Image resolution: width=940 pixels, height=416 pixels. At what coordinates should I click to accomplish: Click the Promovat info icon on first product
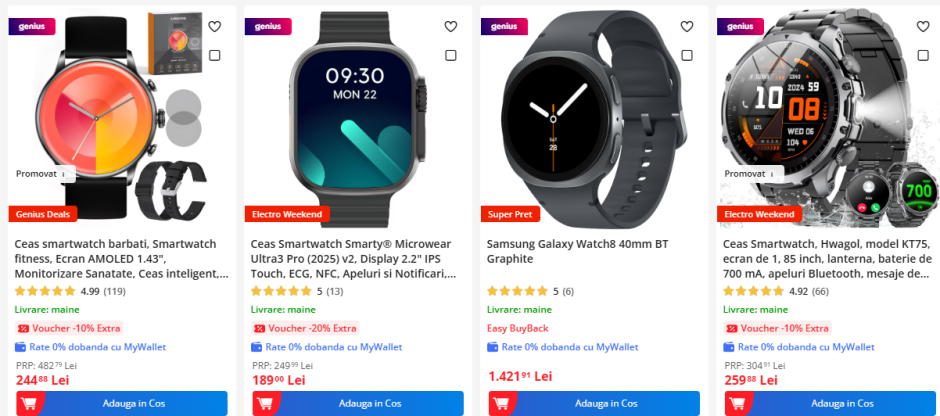[x=65, y=174]
